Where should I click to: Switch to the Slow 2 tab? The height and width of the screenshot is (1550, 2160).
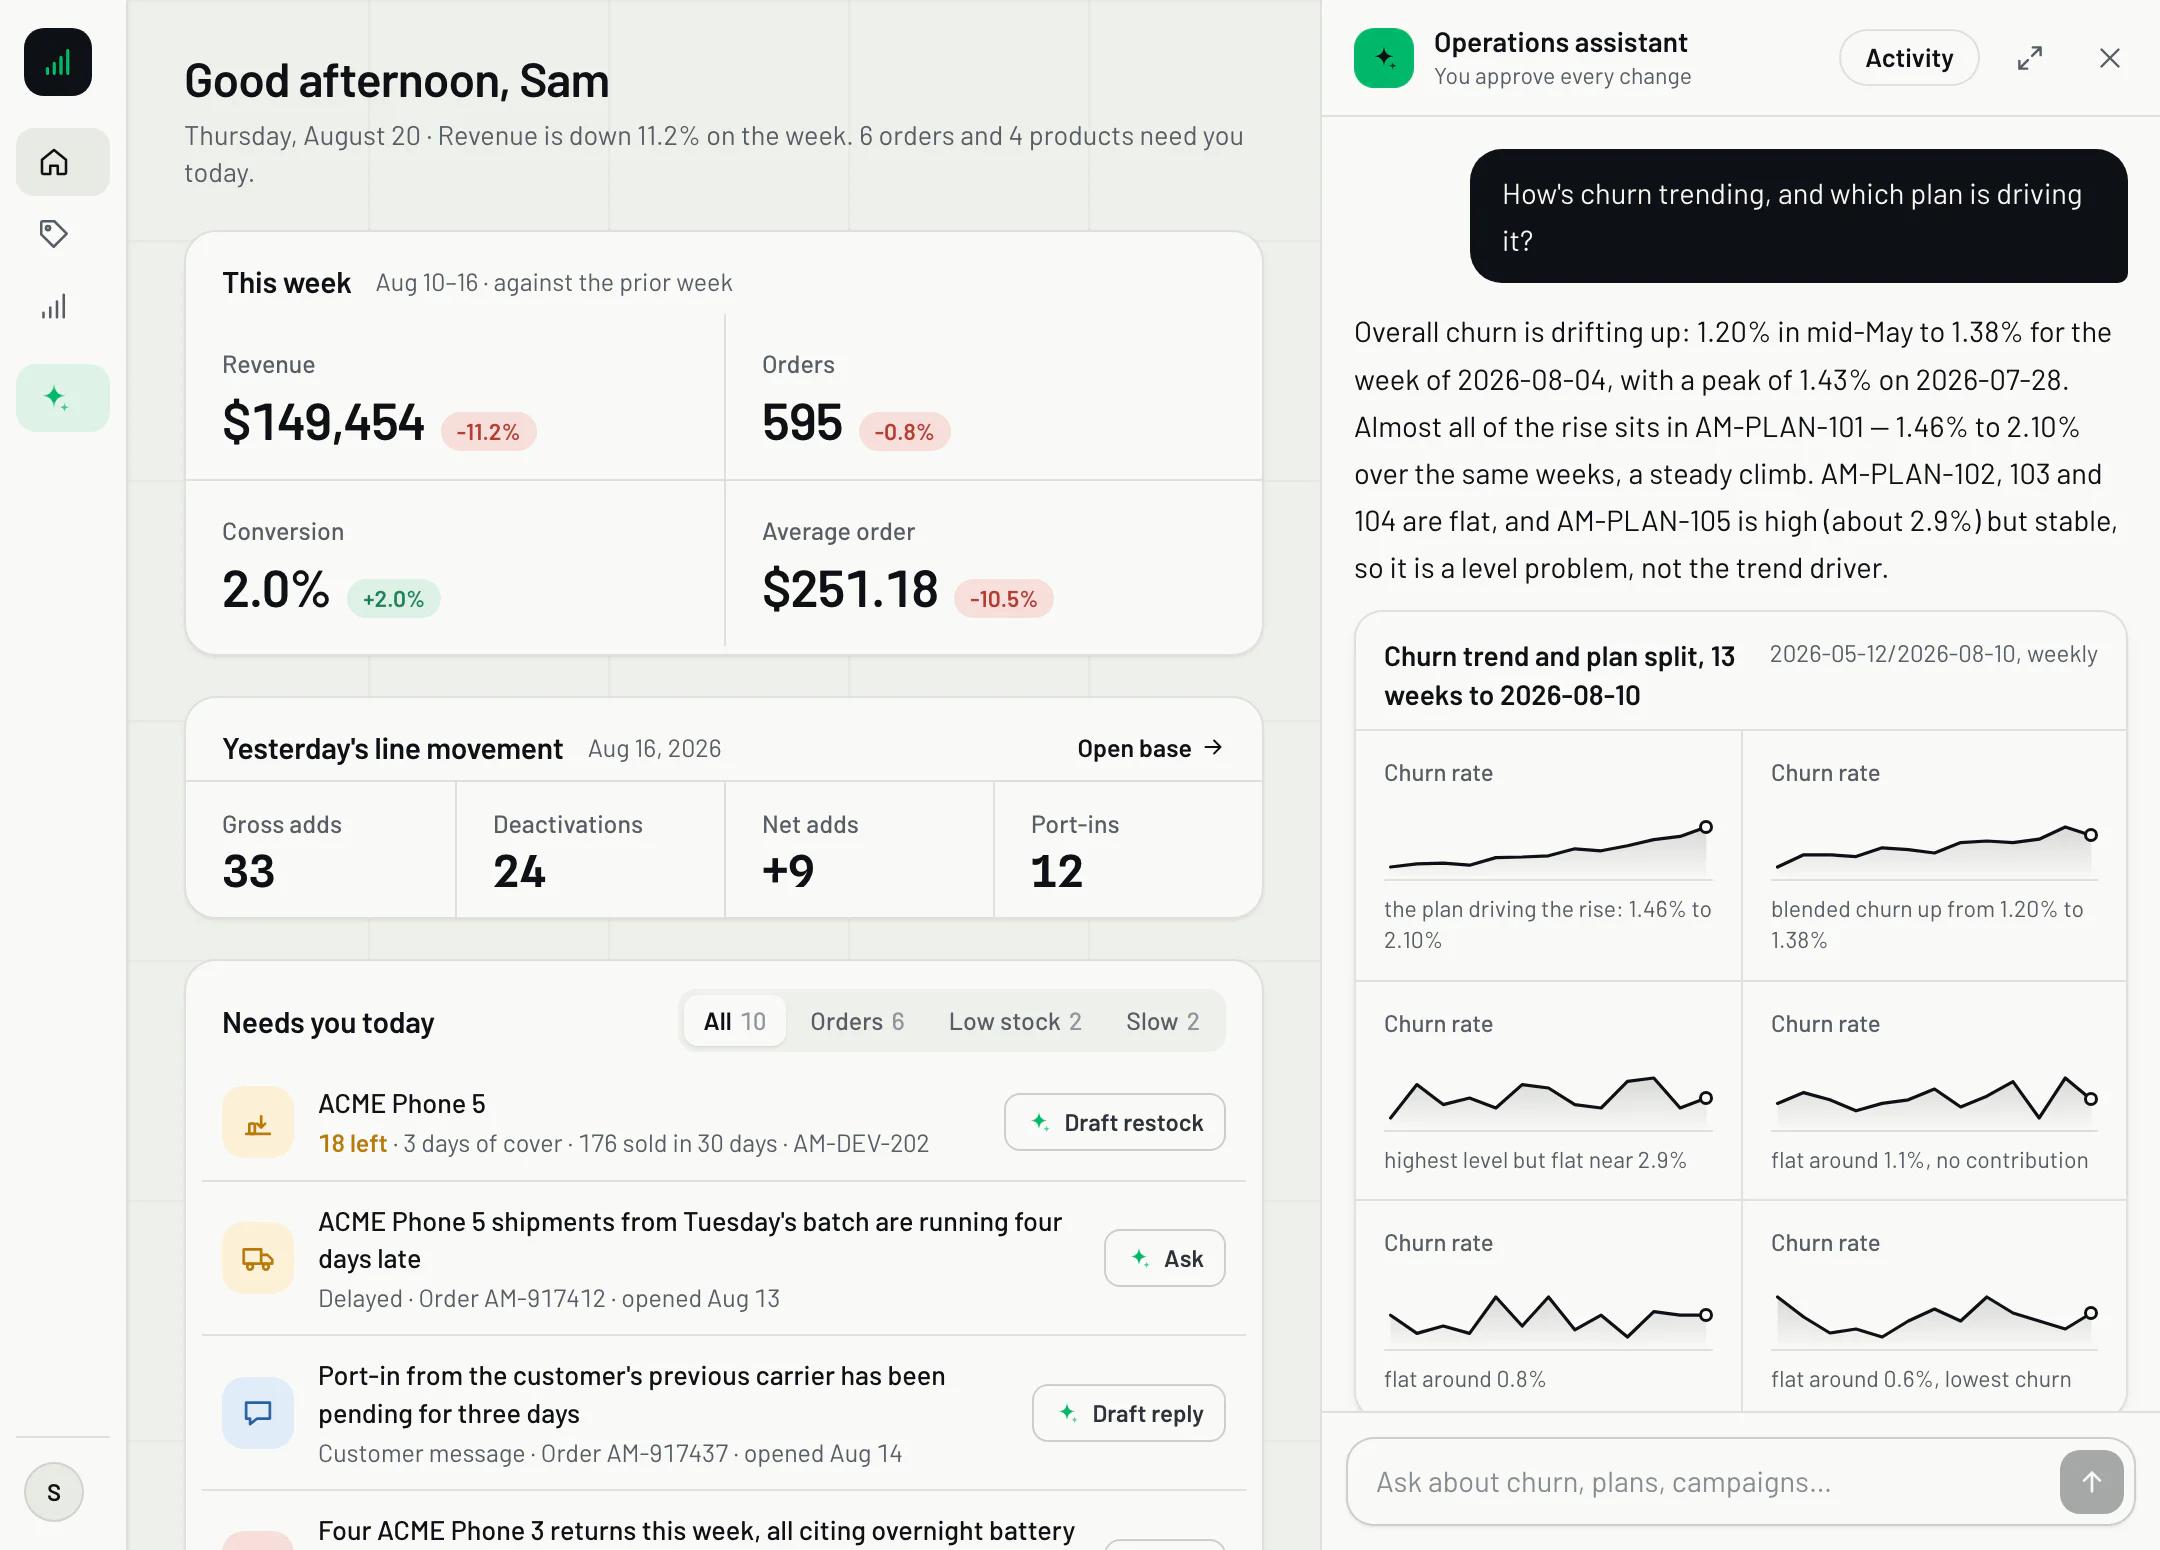tap(1162, 1021)
